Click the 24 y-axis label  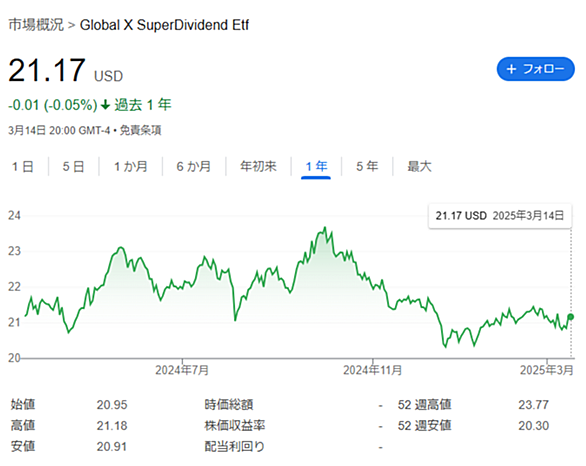[x=14, y=216]
